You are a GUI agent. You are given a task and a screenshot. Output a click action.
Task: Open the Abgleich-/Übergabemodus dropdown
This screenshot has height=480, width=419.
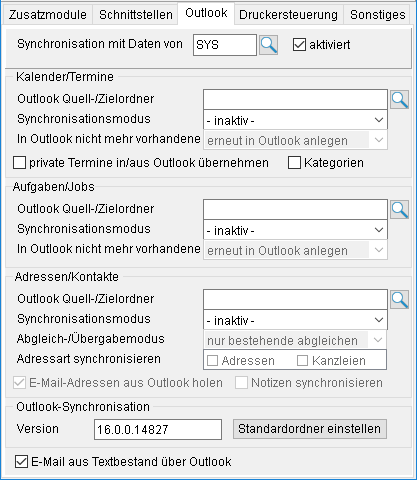(x=295, y=340)
